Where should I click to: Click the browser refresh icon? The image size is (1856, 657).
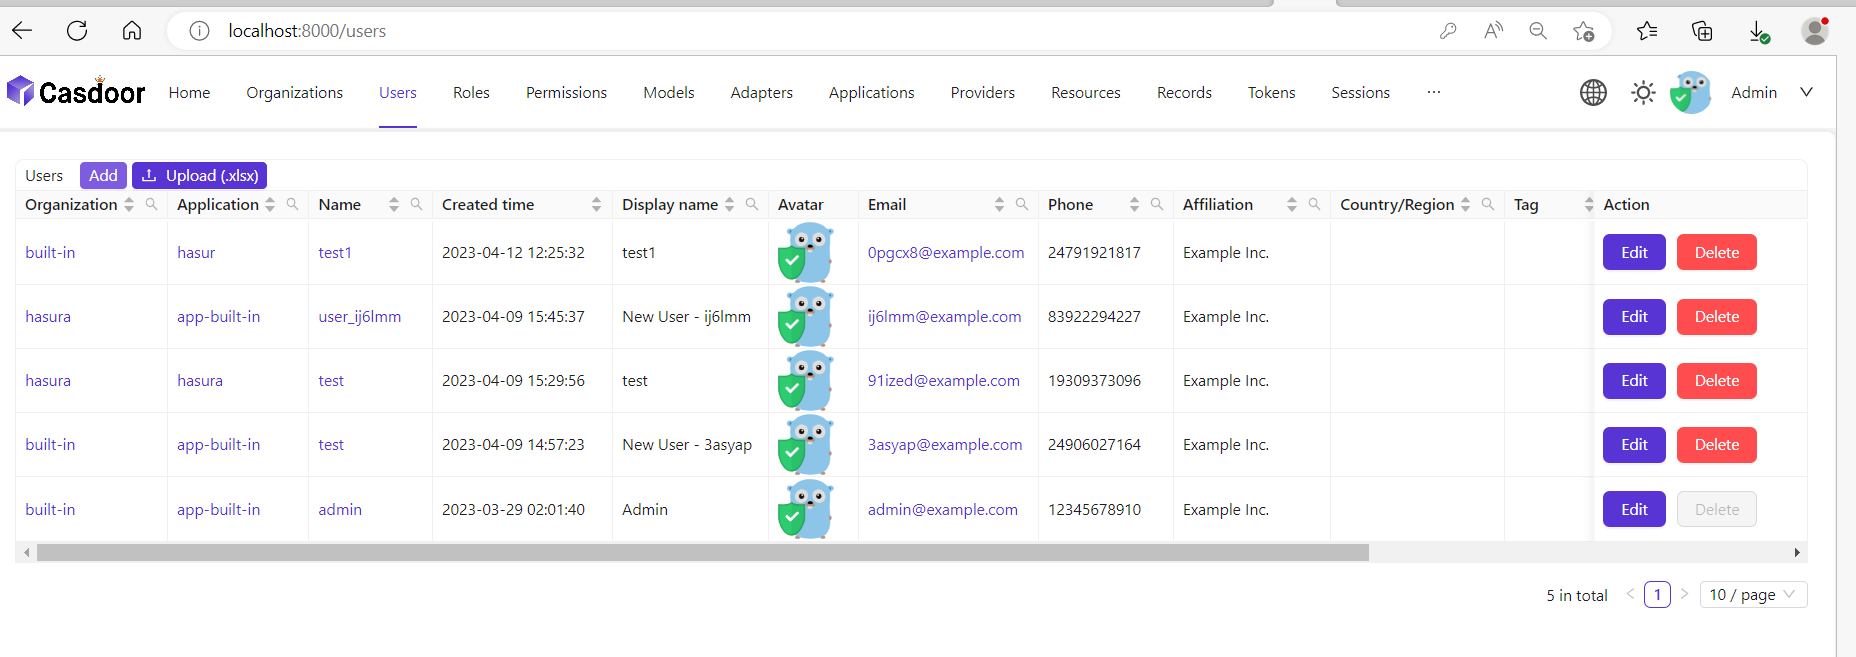pyautogui.click(x=77, y=31)
